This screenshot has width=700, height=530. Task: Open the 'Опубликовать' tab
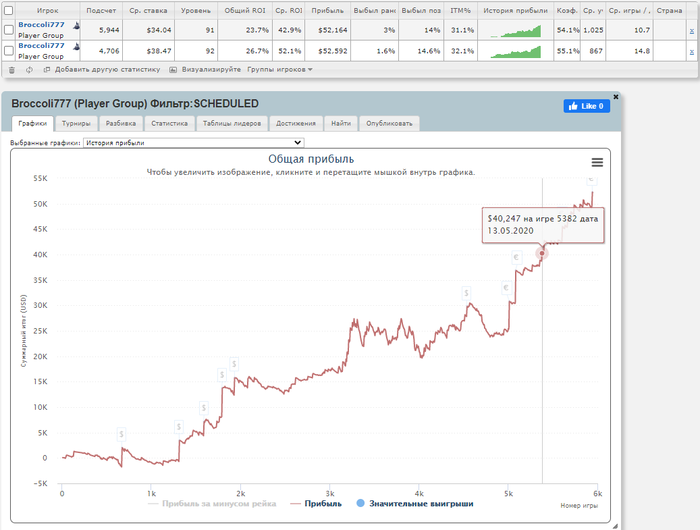point(389,123)
